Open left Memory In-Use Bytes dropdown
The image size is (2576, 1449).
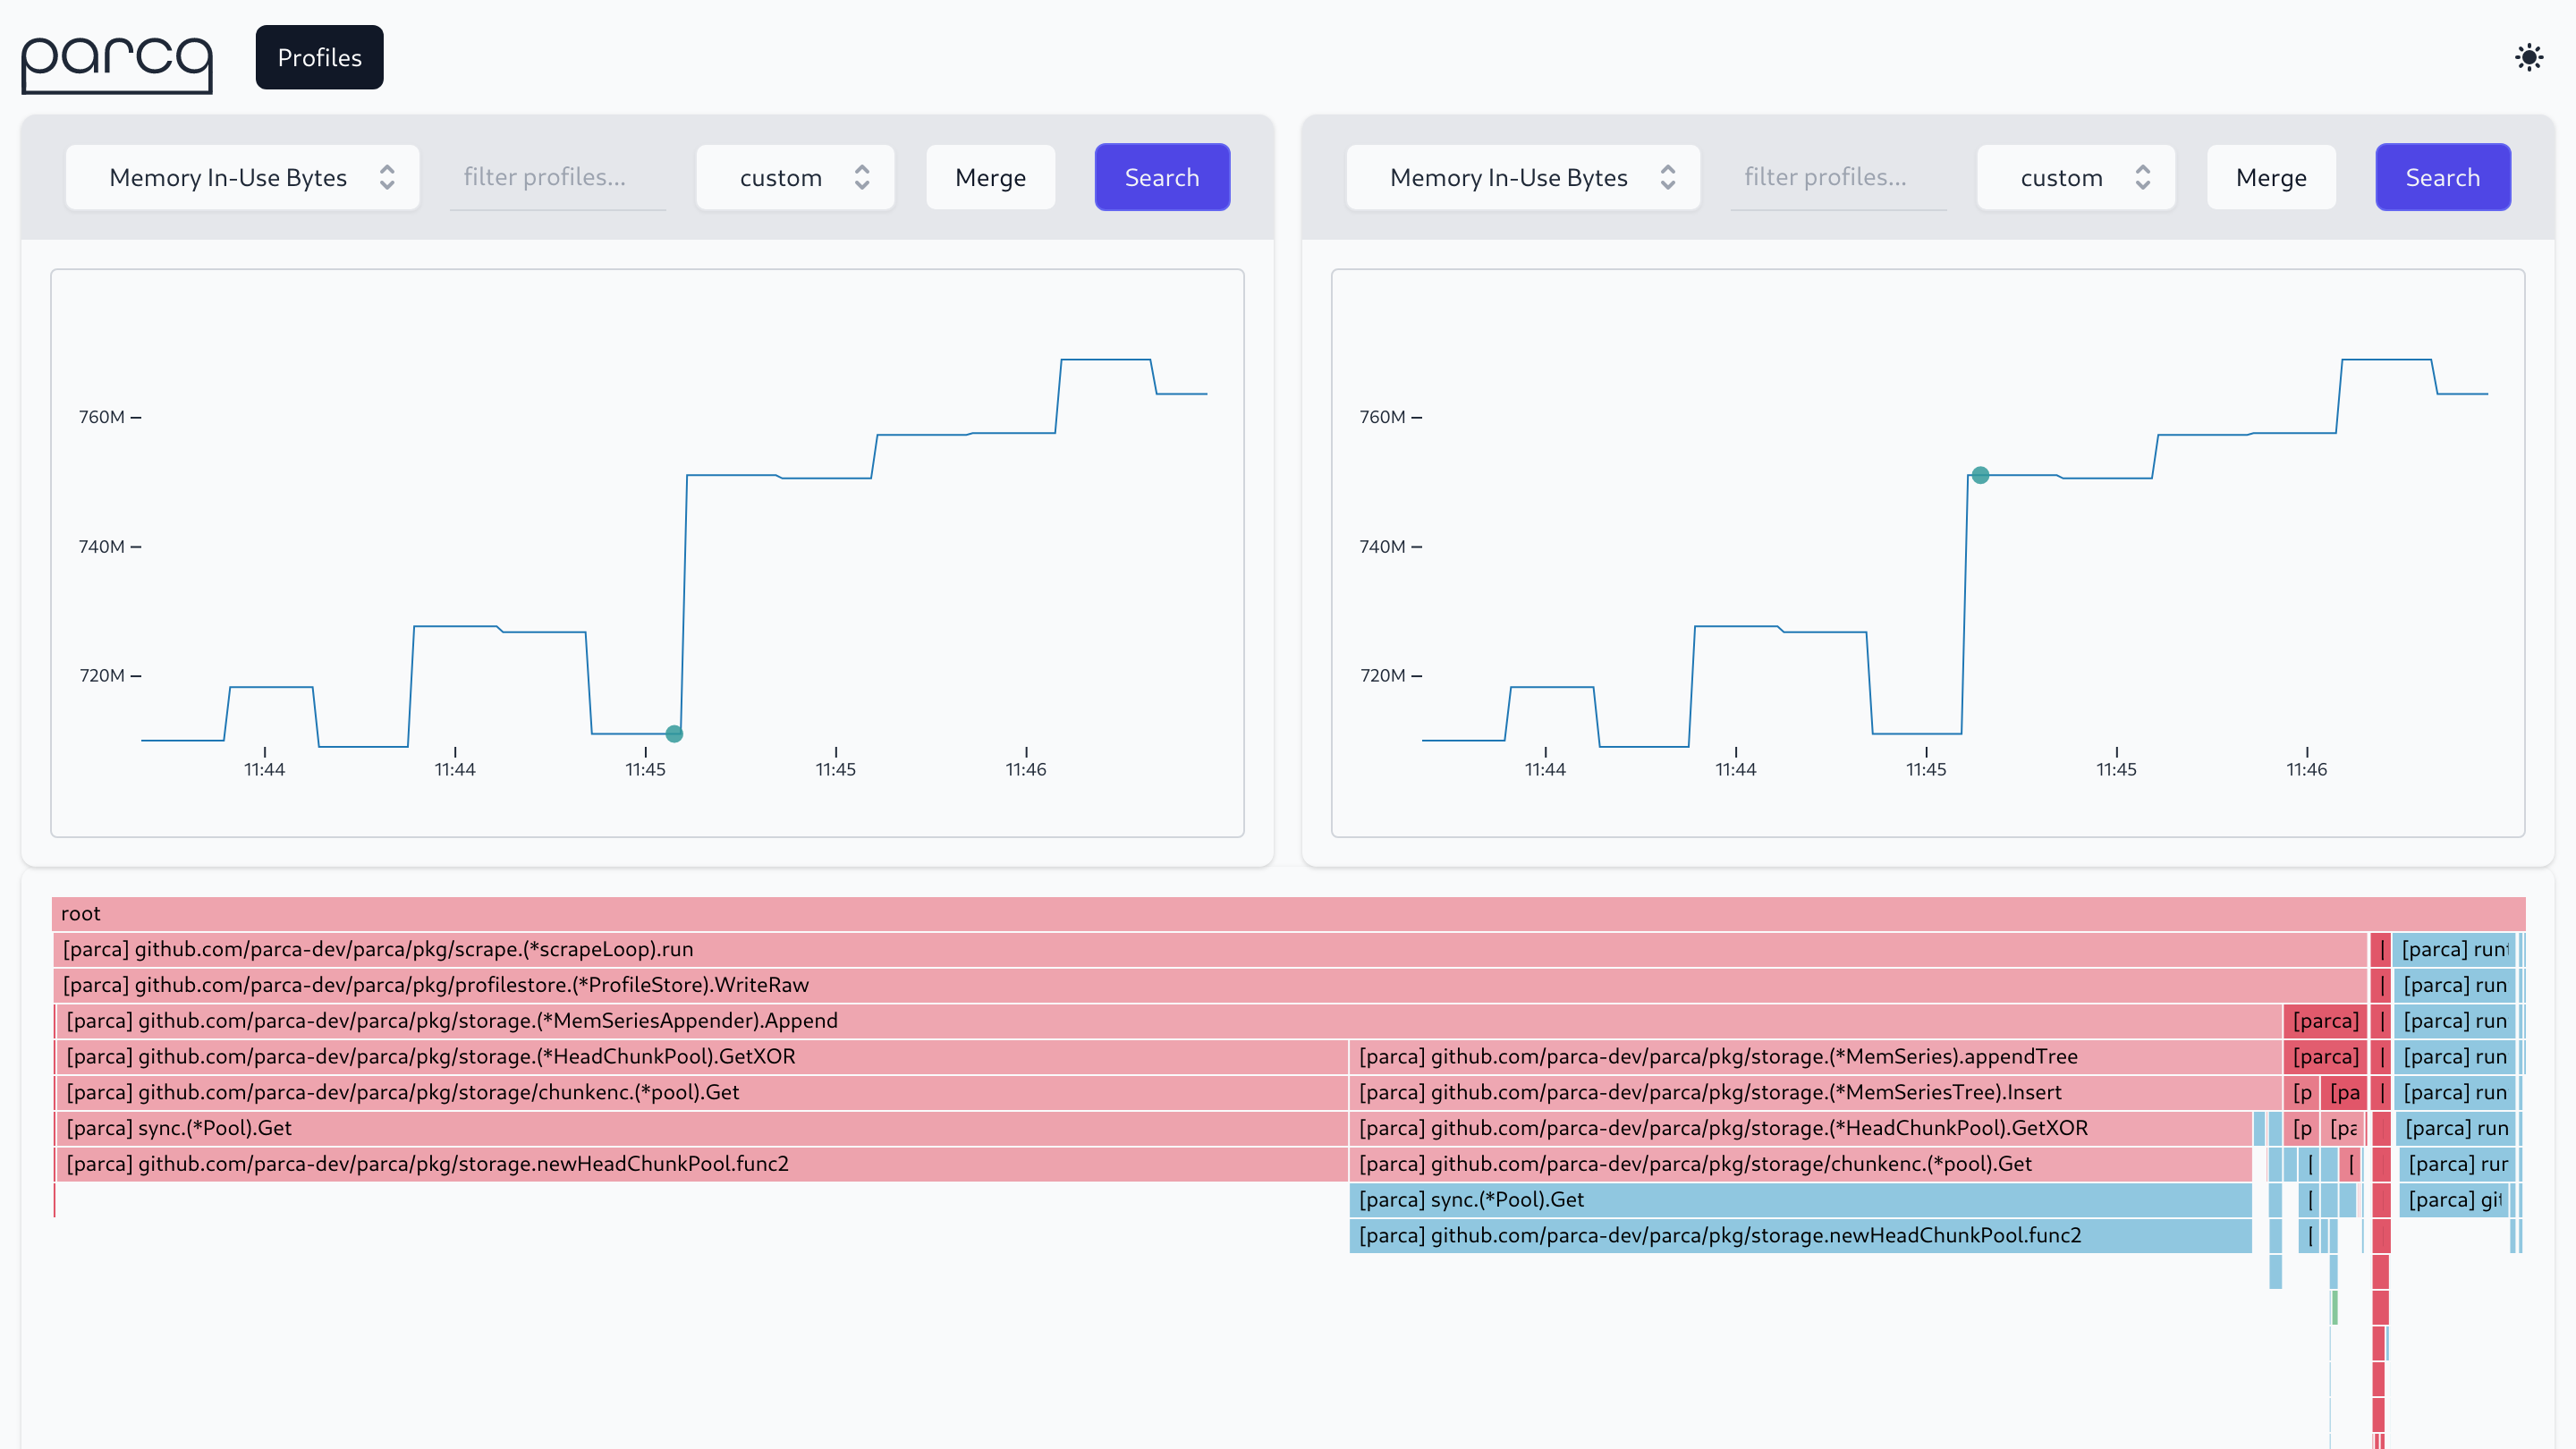click(243, 177)
